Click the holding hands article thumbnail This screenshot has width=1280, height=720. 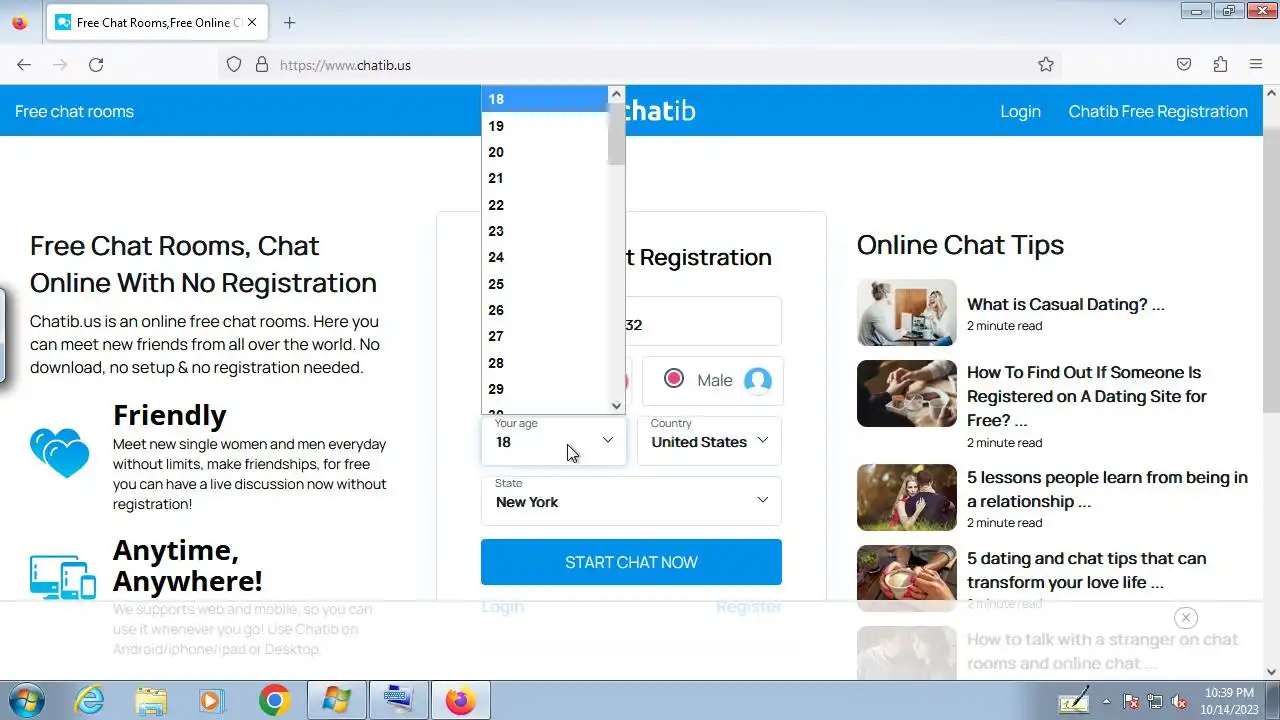[x=906, y=393]
